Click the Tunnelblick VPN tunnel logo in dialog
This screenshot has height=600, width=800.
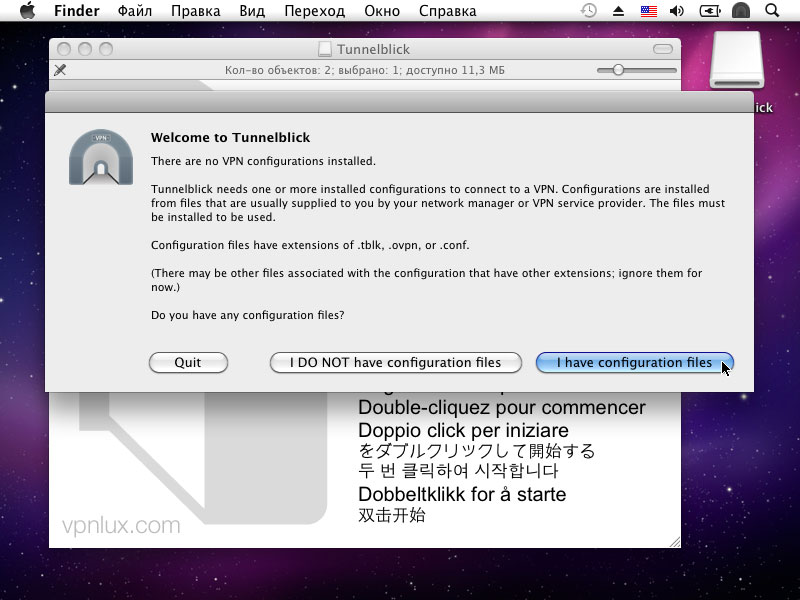click(x=101, y=157)
